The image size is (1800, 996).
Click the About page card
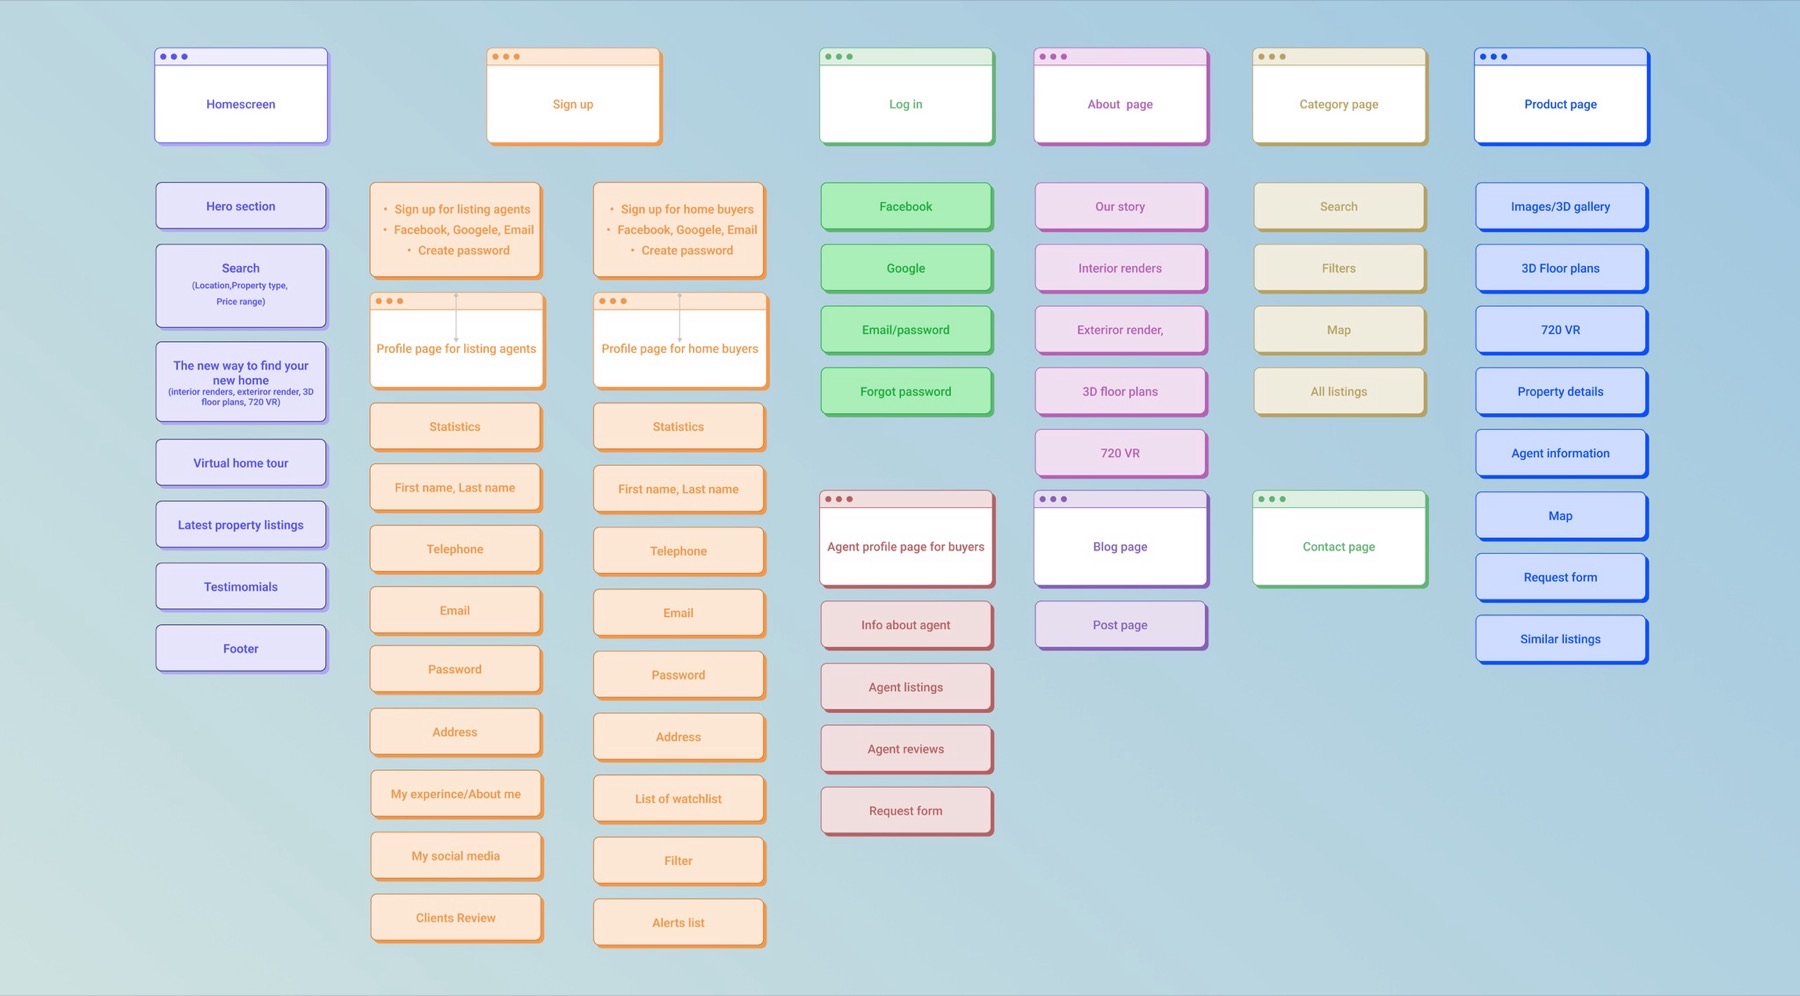click(x=1120, y=96)
